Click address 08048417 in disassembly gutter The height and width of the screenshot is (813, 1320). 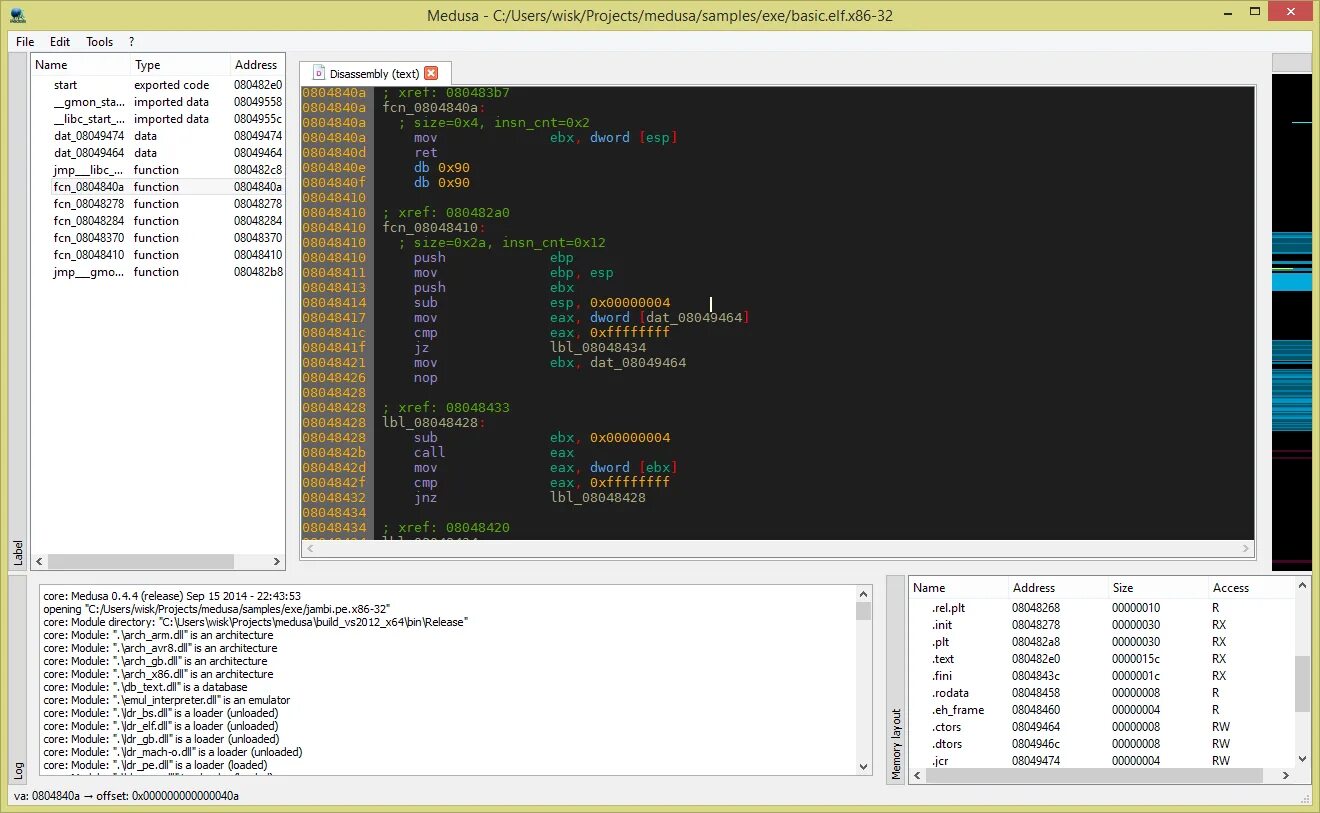(x=334, y=318)
